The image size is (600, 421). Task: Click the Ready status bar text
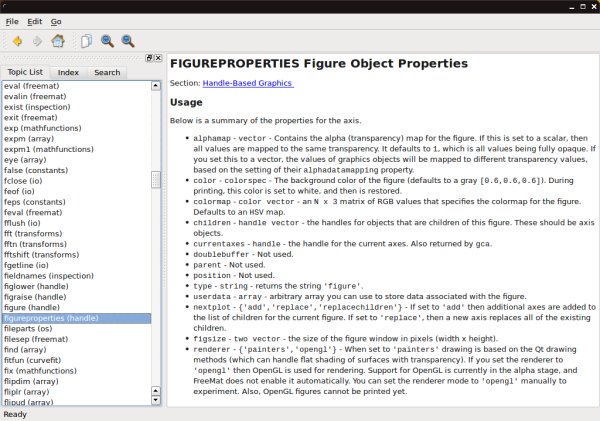pos(15,414)
